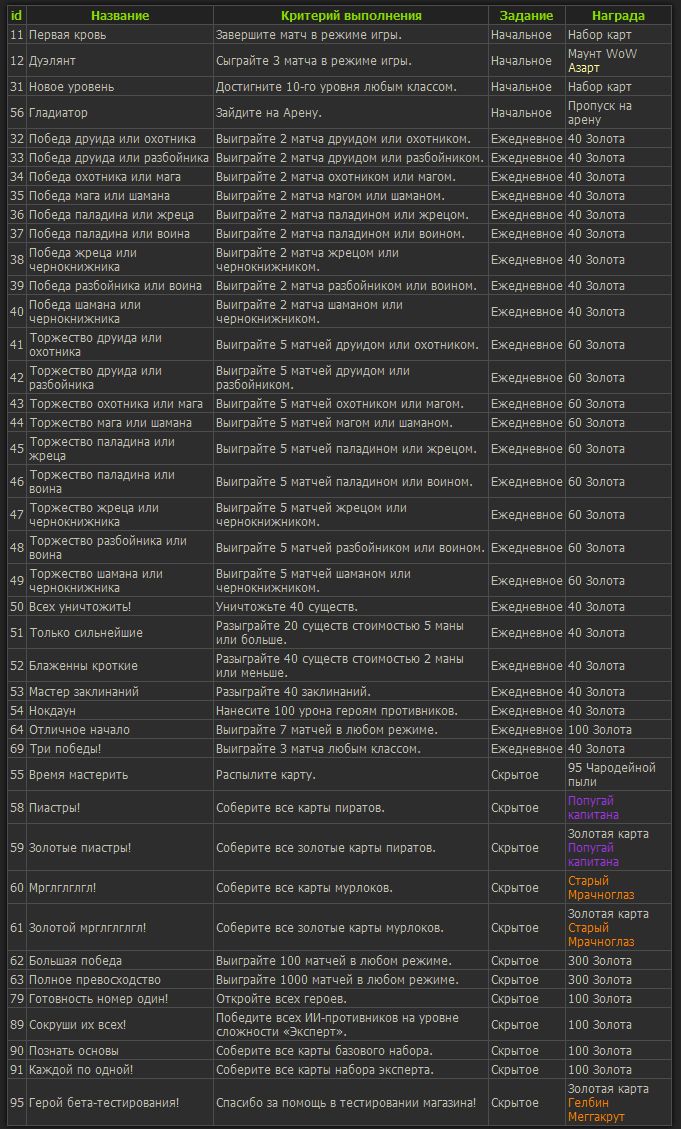Viewport: 681px width, 1129px height.
Task: Click "Разыграйте 40 заклинаний." criterion text
Action: pos(293,691)
